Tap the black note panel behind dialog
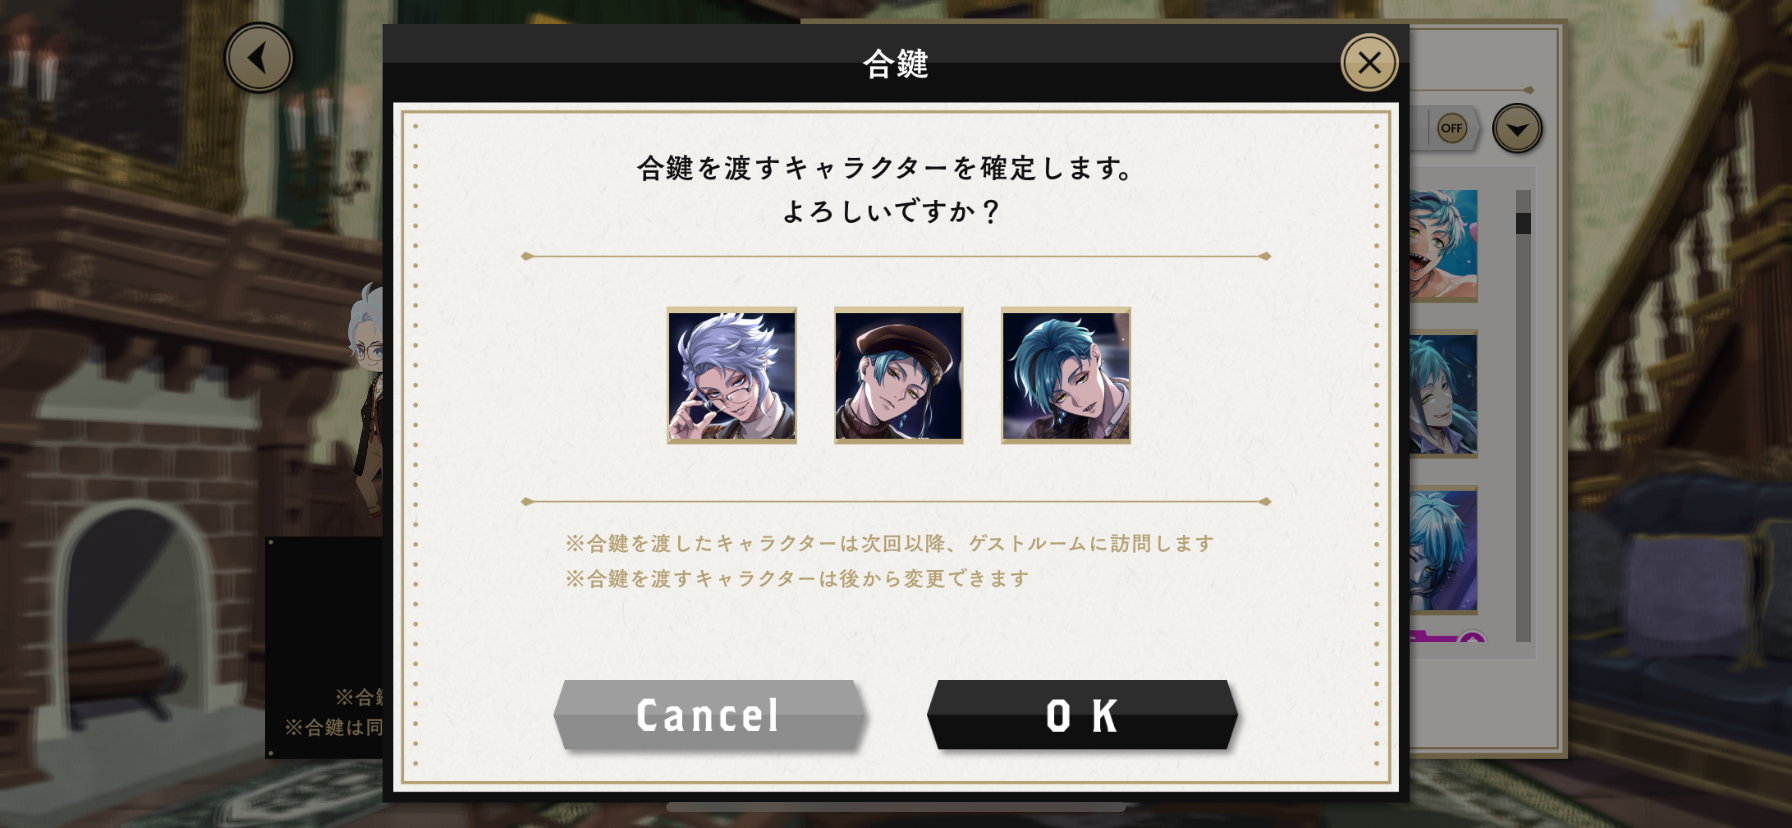Screen dimensions: 1792x828 point(324,648)
